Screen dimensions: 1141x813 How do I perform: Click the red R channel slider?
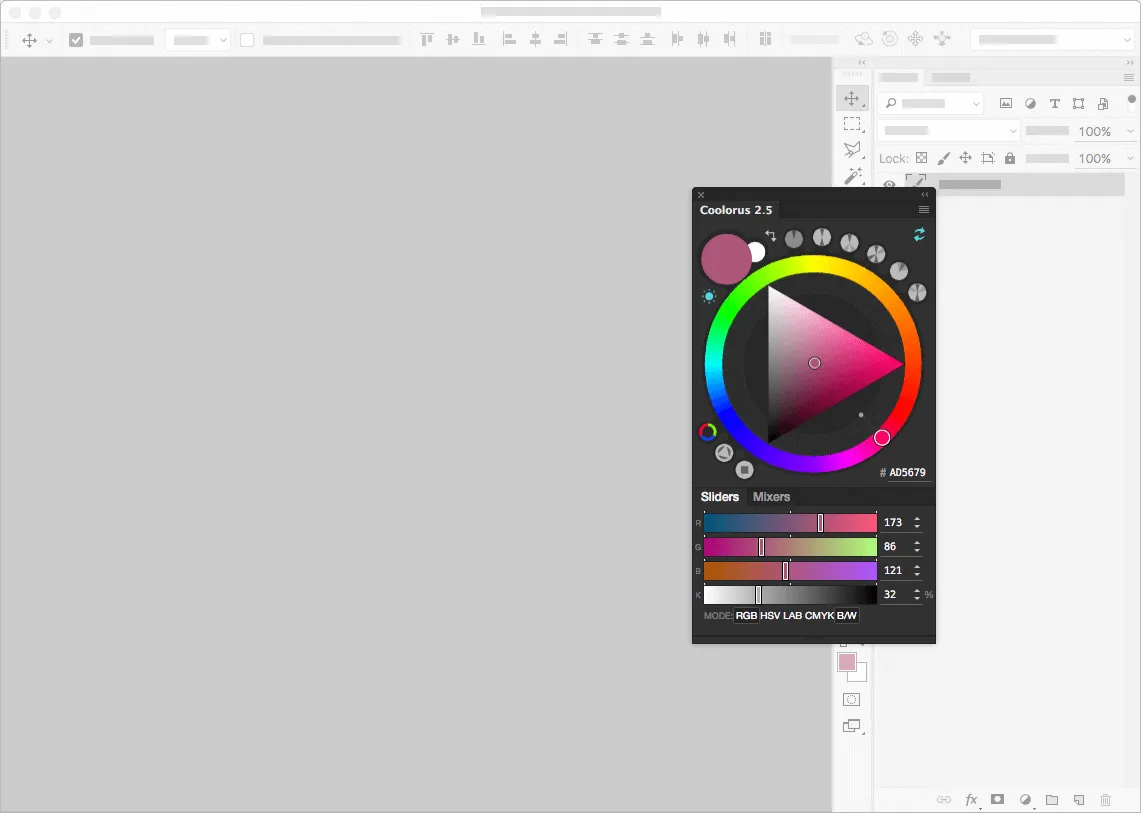790,523
